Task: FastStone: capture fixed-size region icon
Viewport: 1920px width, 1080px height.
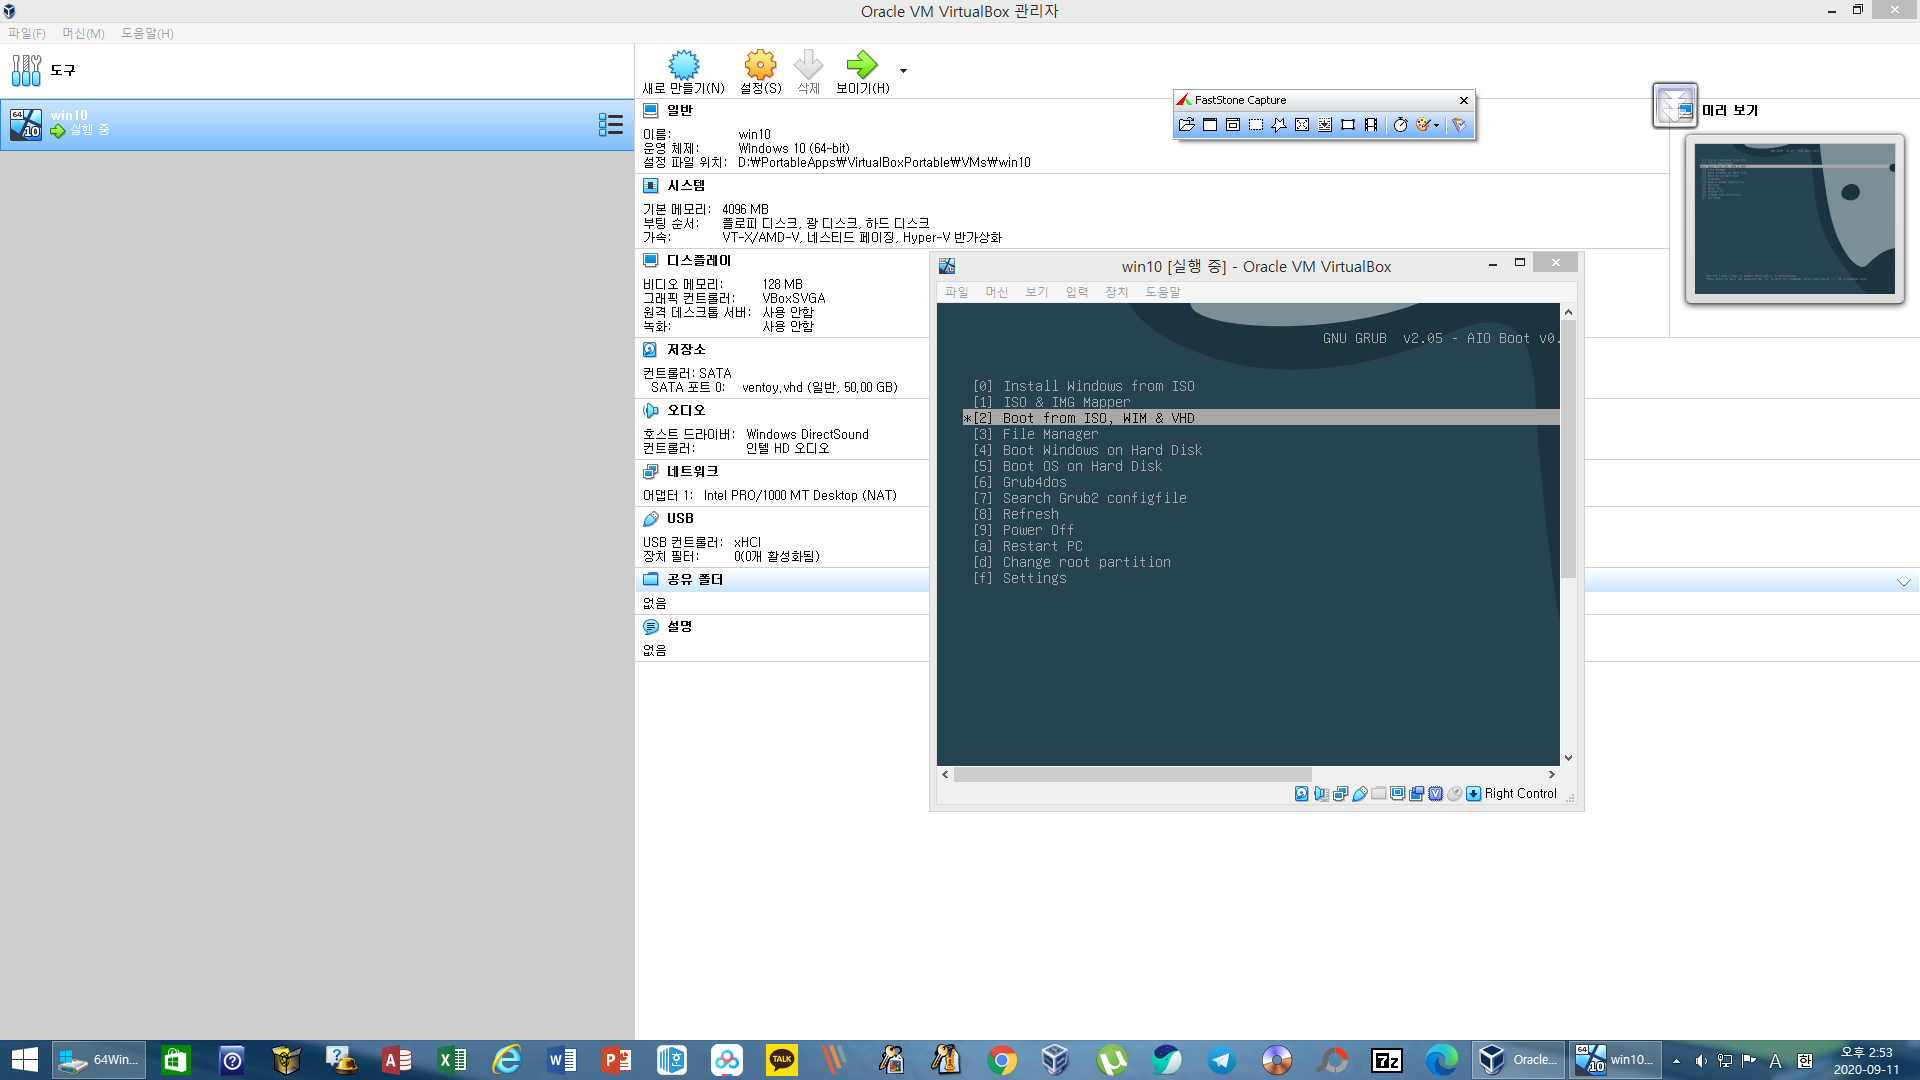Action: pyautogui.click(x=1348, y=125)
